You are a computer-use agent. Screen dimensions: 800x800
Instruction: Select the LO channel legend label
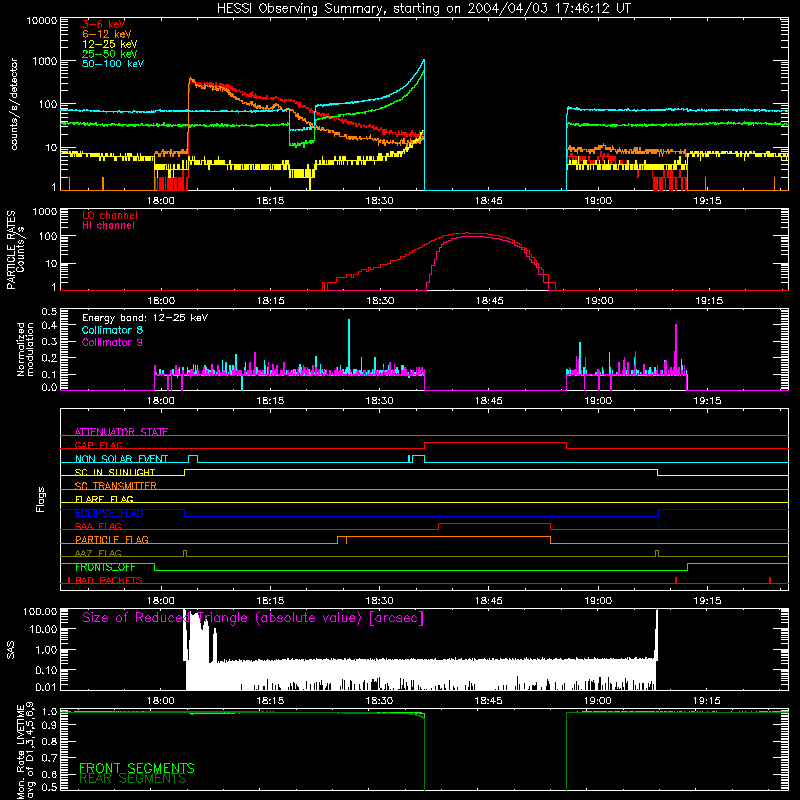pos(110,215)
